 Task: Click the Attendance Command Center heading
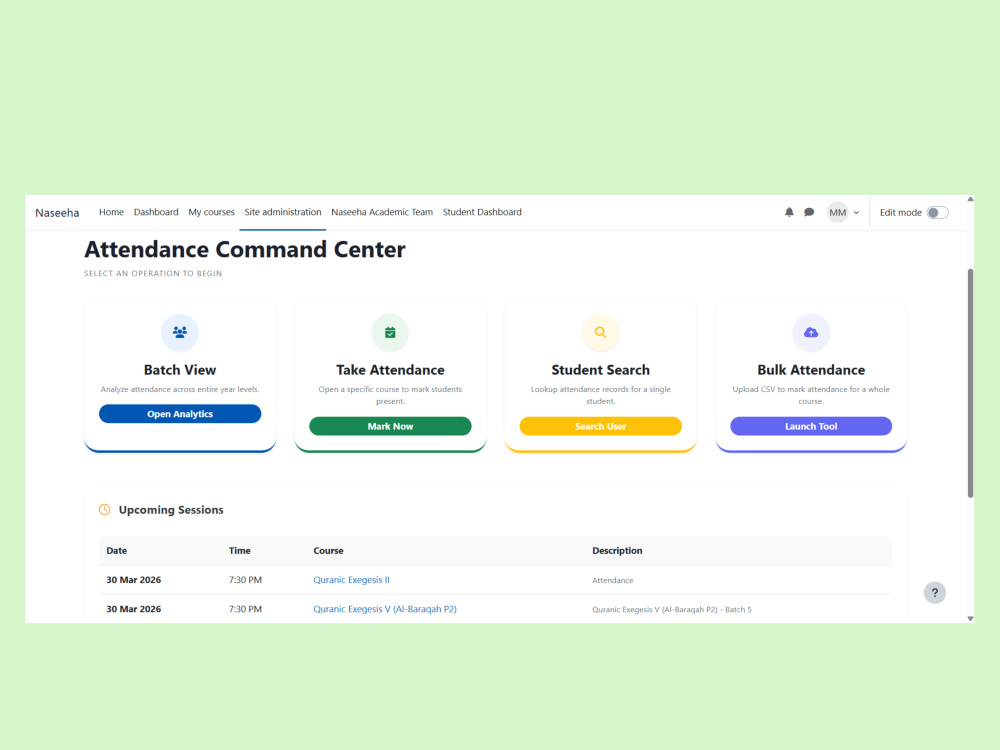pyautogui.click(x=245, y=249)
